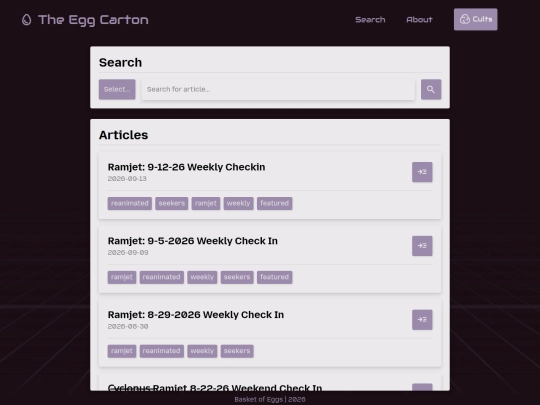Select weekly tag on 9-12-26 article
This screenshot has height=405, width=540.
[x=238, y=204]
